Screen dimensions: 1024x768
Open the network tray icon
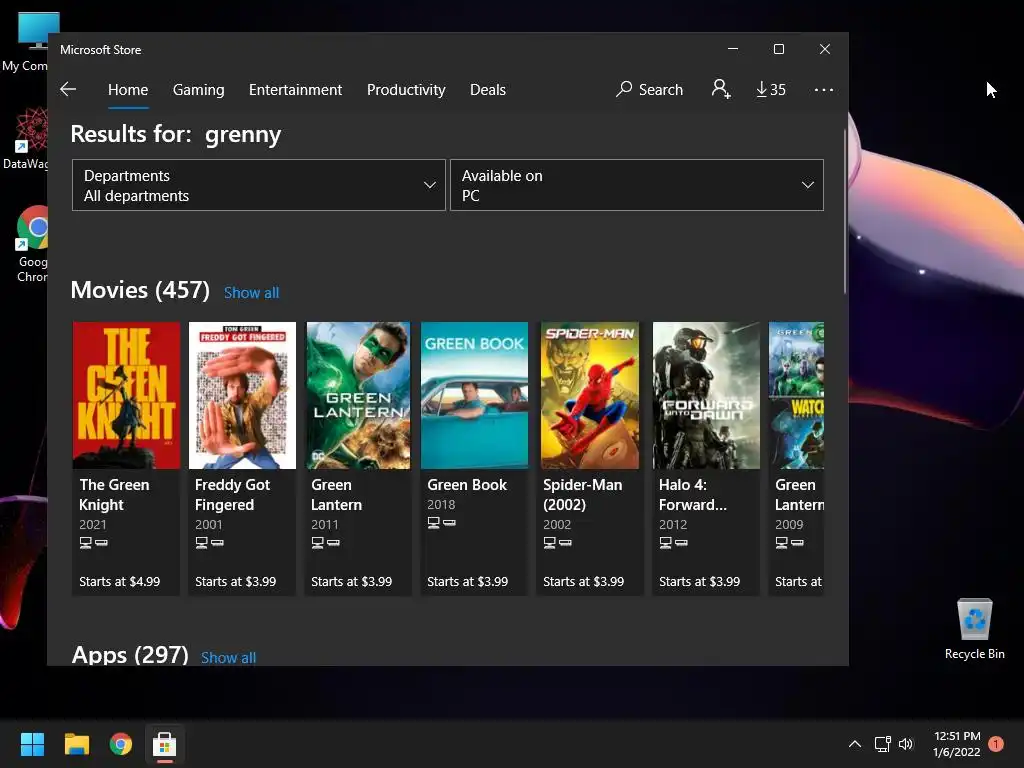pyautogui.click(x=882, y=744)
